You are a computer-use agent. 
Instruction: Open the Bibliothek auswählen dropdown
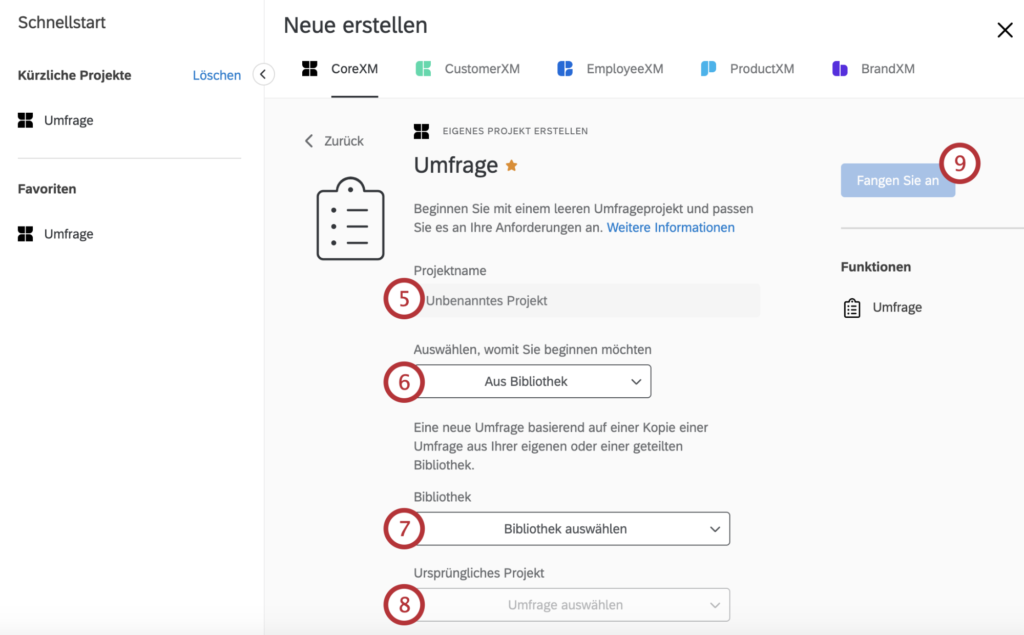(571, 529)
